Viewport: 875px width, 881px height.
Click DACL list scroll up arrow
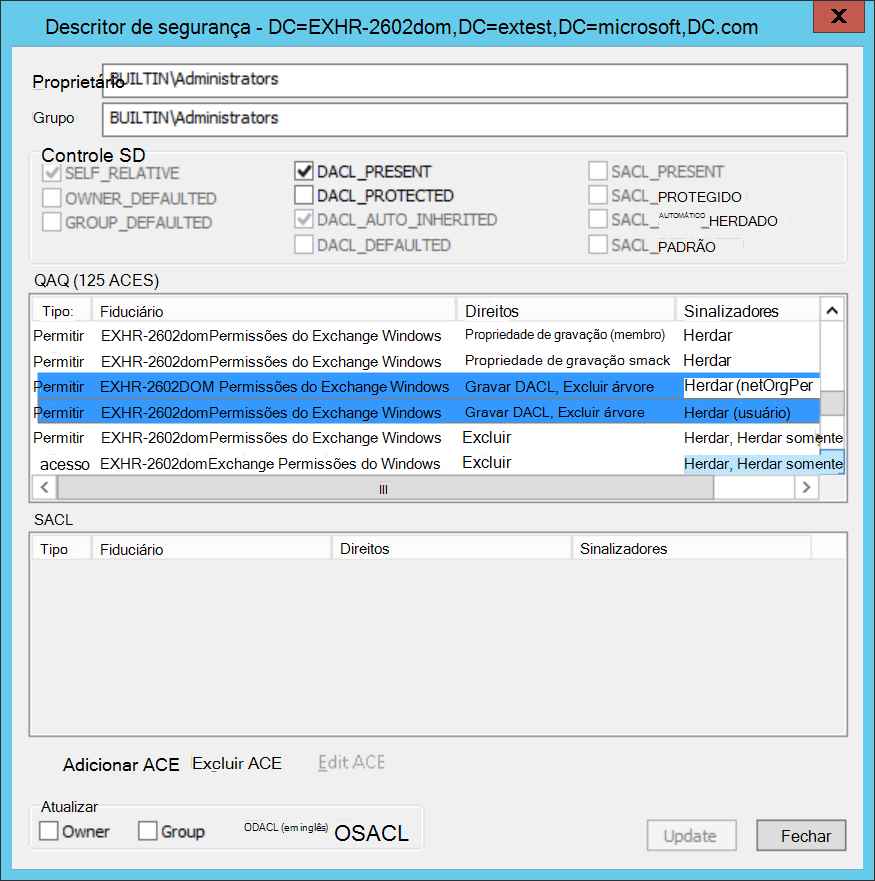[x=832, y=310]
